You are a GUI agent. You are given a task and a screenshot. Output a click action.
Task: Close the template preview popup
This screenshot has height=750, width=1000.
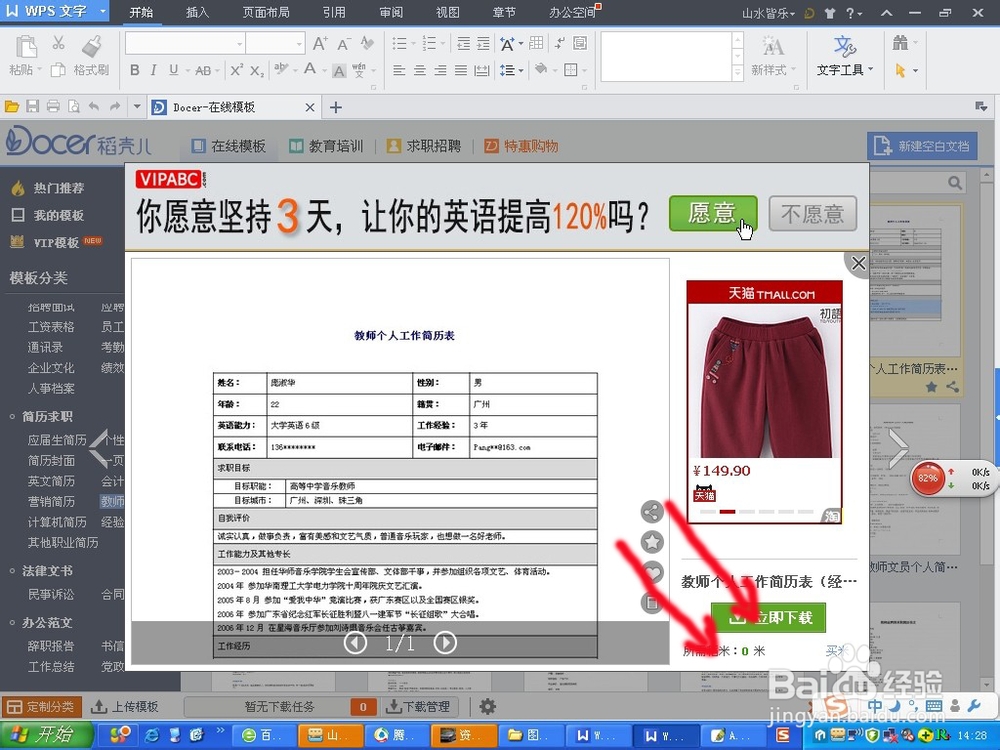pyautogui.click(x=858, y=263)
